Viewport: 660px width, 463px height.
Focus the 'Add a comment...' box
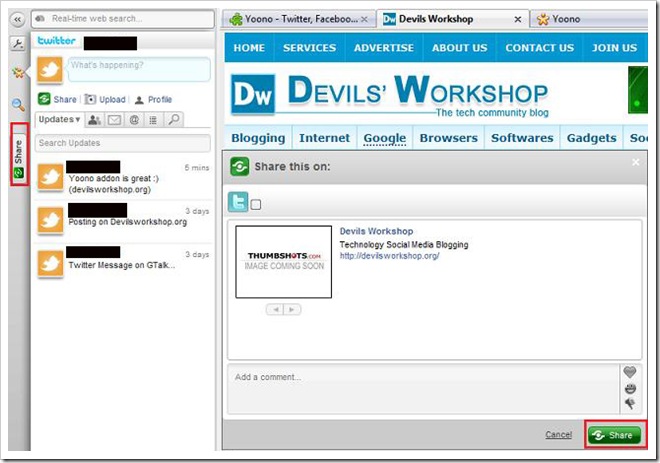(423, 388)
